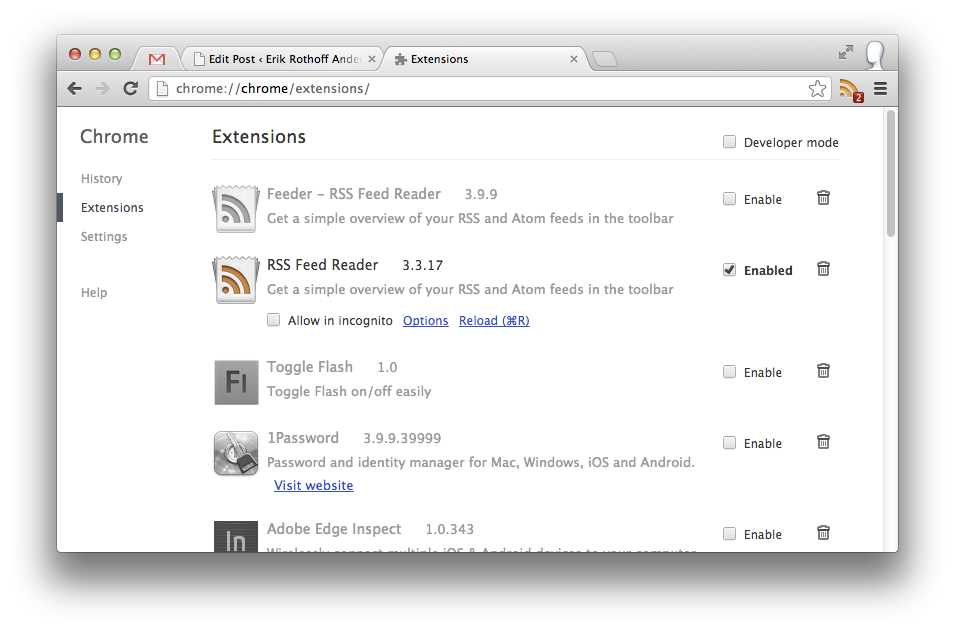Enable the Feeder – RSS Feed Reader extension
Image resolution: width=955 pixels, height=631 pixels.
(x=729, y=199)
